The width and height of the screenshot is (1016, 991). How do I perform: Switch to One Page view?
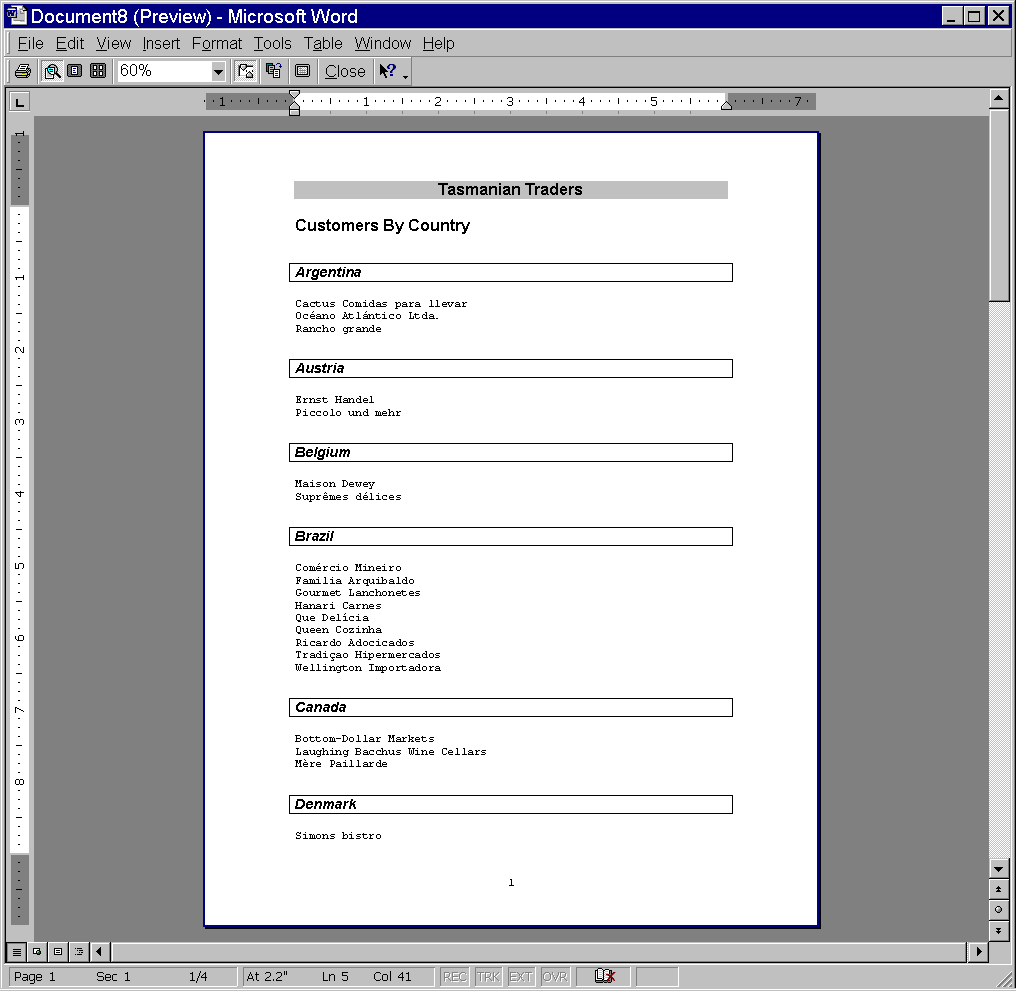click(x=75, y=71)
